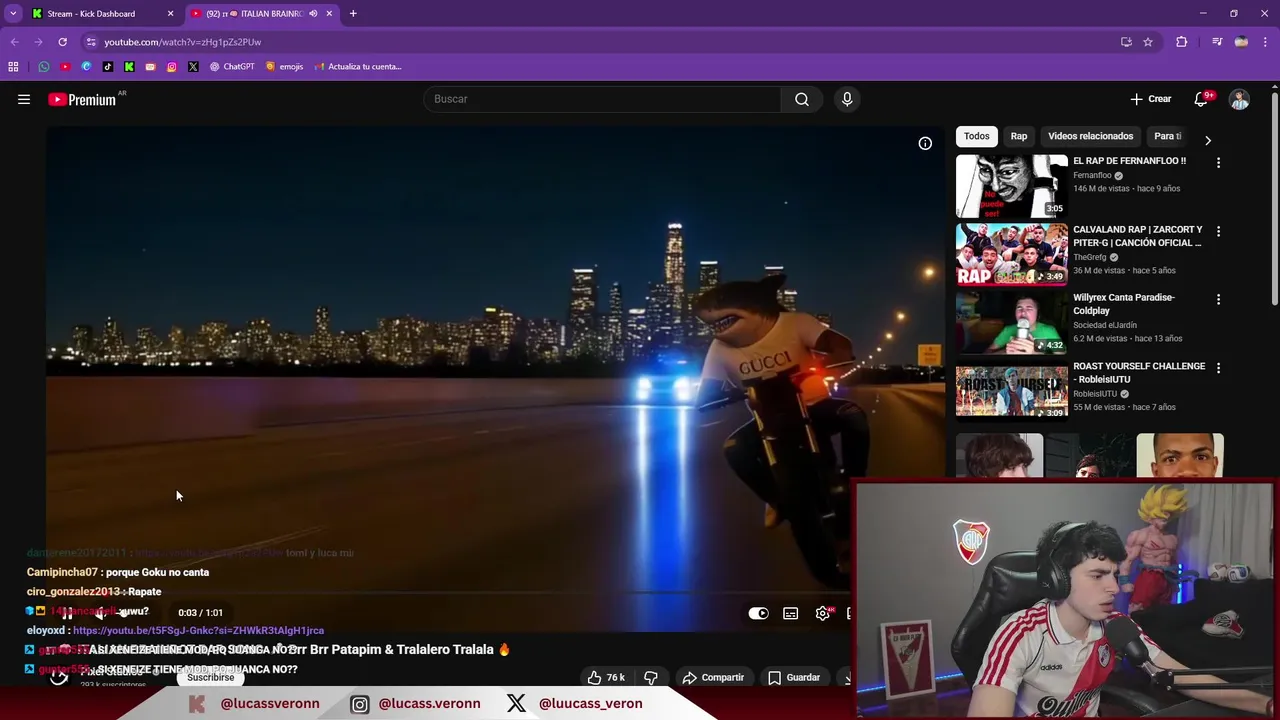Screen dimensions: 1280x720
Task: Like the video with 76 k likes
Action: coord(606,677)
